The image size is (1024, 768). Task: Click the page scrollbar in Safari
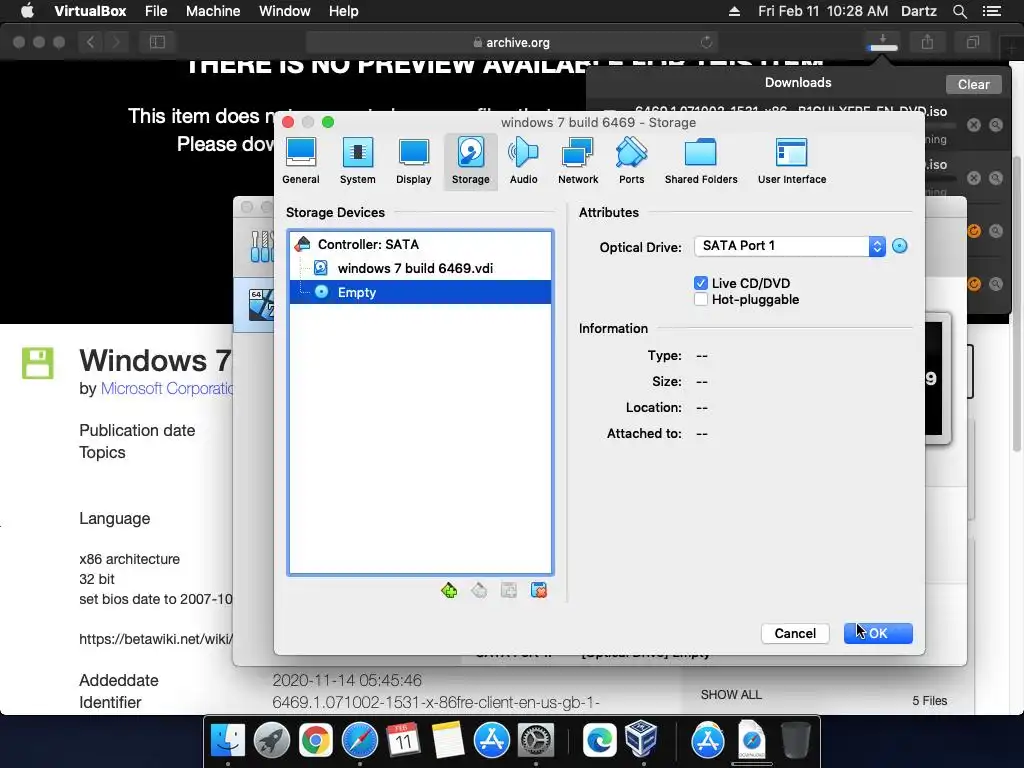tap(1017, 304)
